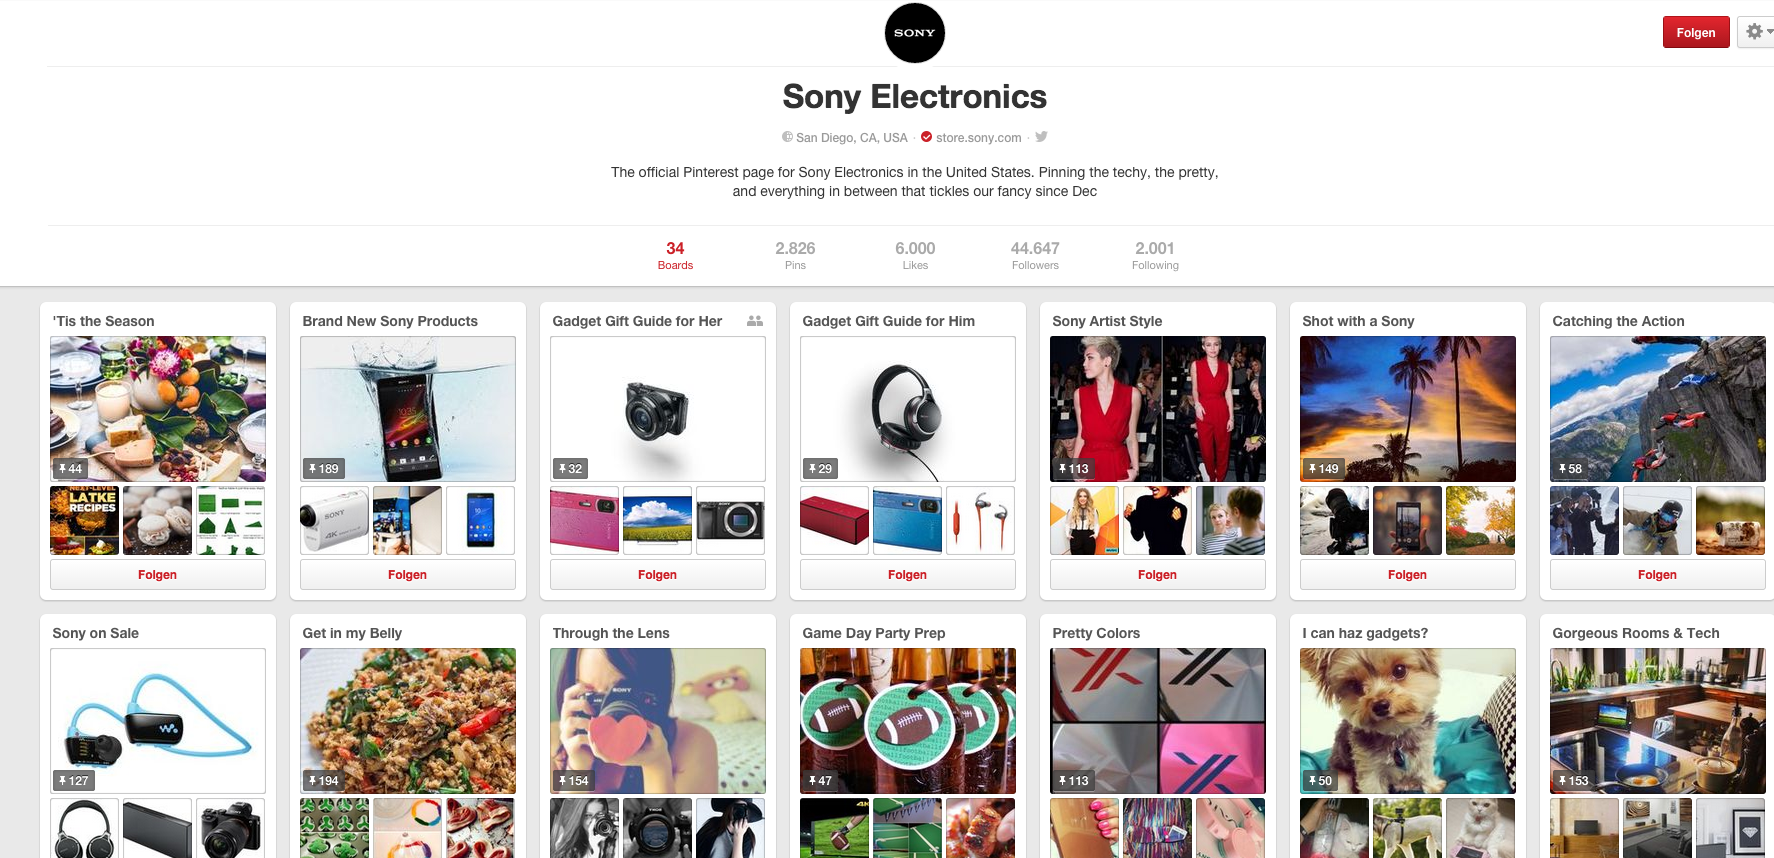
Task: Click the Sony logo profile avatar
Action: [915, 33]
